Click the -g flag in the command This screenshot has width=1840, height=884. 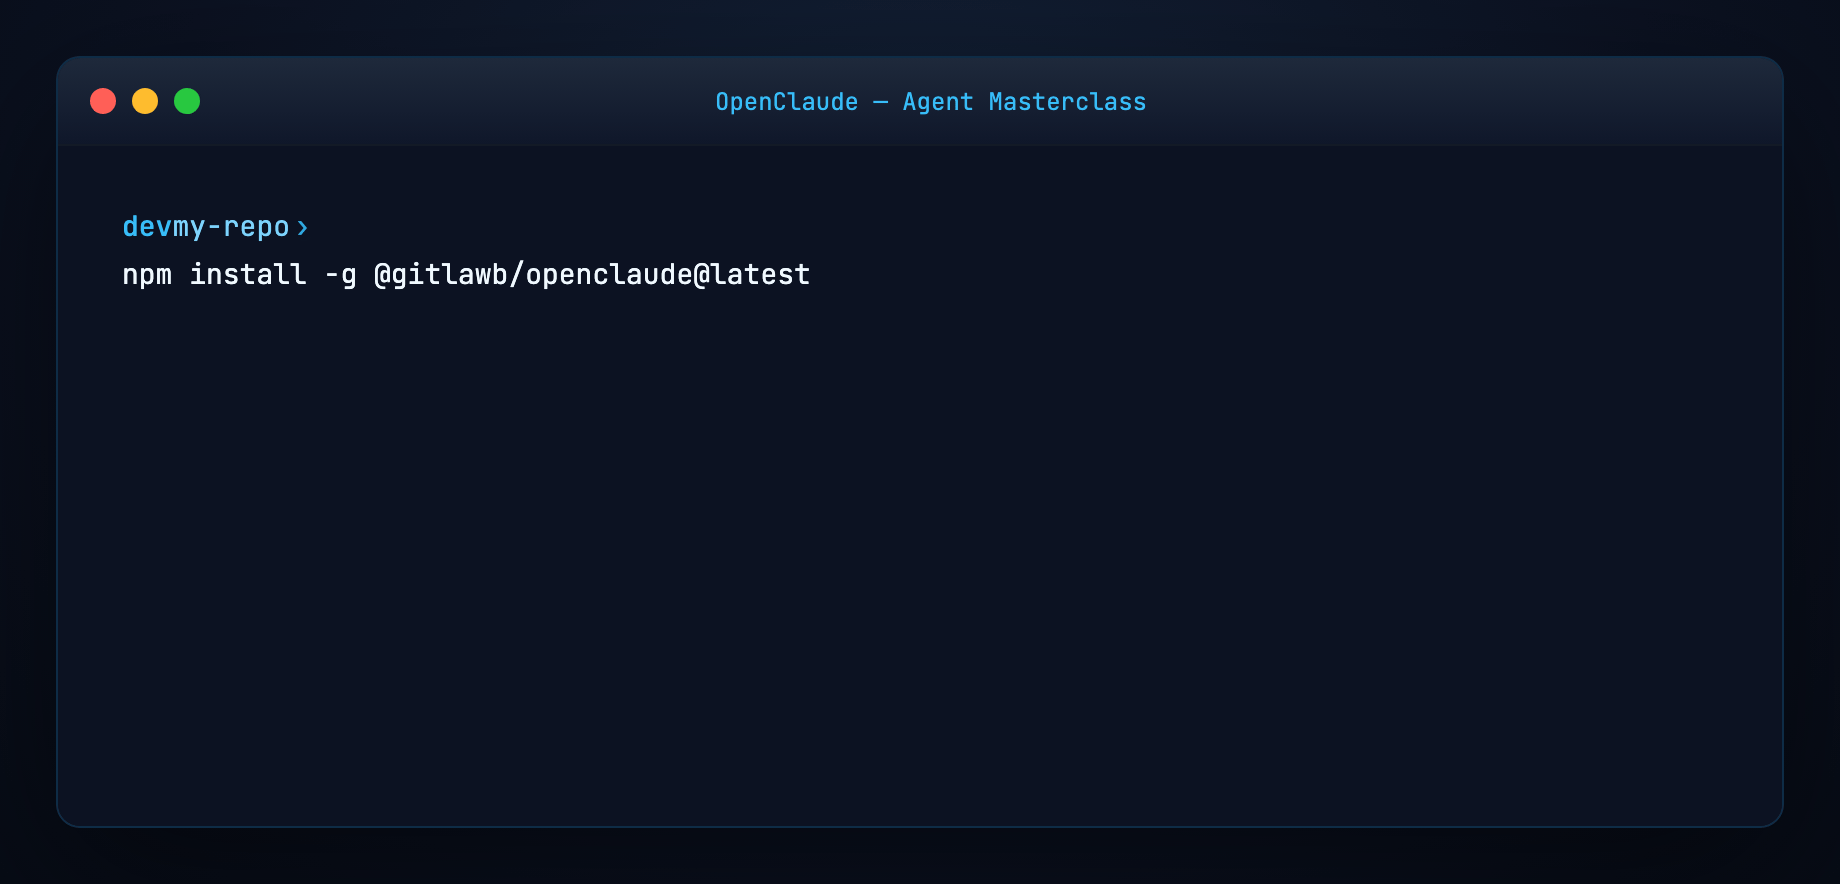point(341,275)
